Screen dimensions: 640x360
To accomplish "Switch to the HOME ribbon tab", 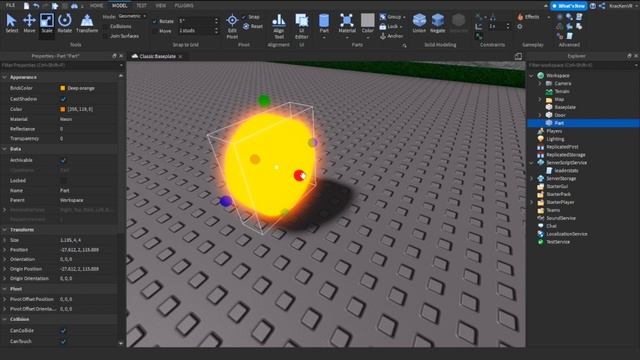I will point(97,6).
